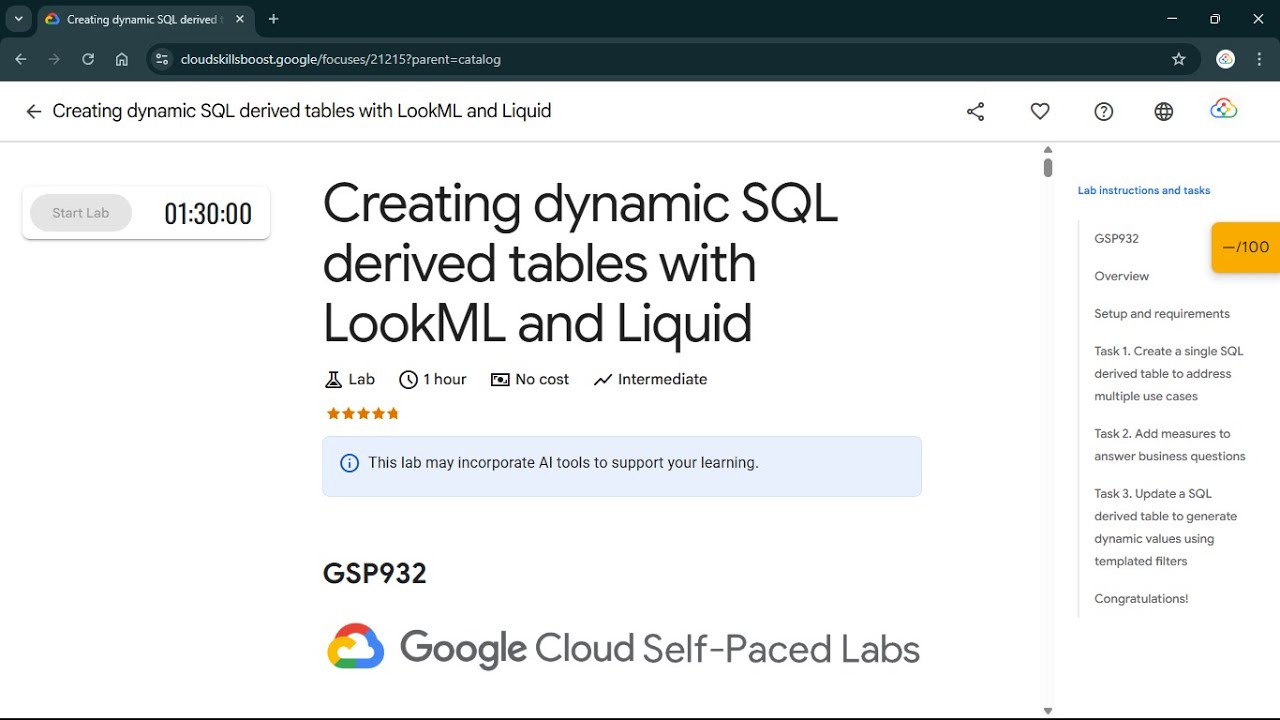Jump to Task 3 Update a SQL derived table

(1165, 527)
